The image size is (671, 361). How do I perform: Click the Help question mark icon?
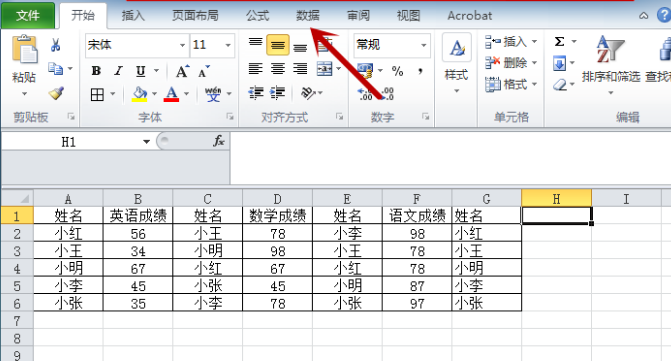664,16
